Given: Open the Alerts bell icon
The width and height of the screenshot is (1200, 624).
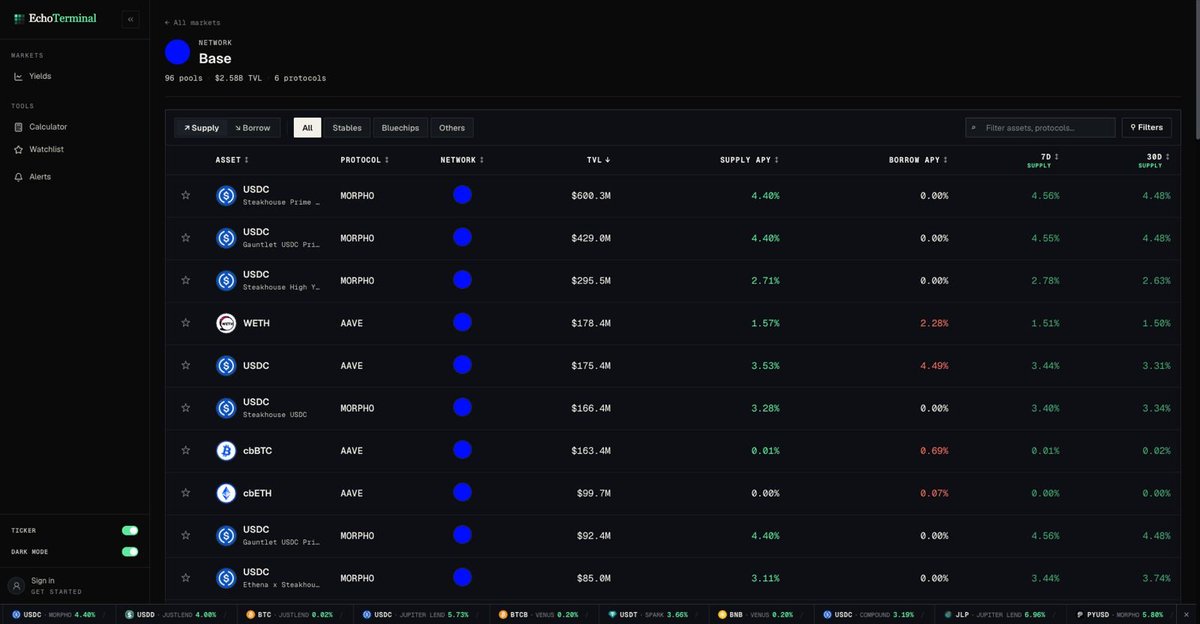Looking at the screenshot, I should tap(18, 177).
